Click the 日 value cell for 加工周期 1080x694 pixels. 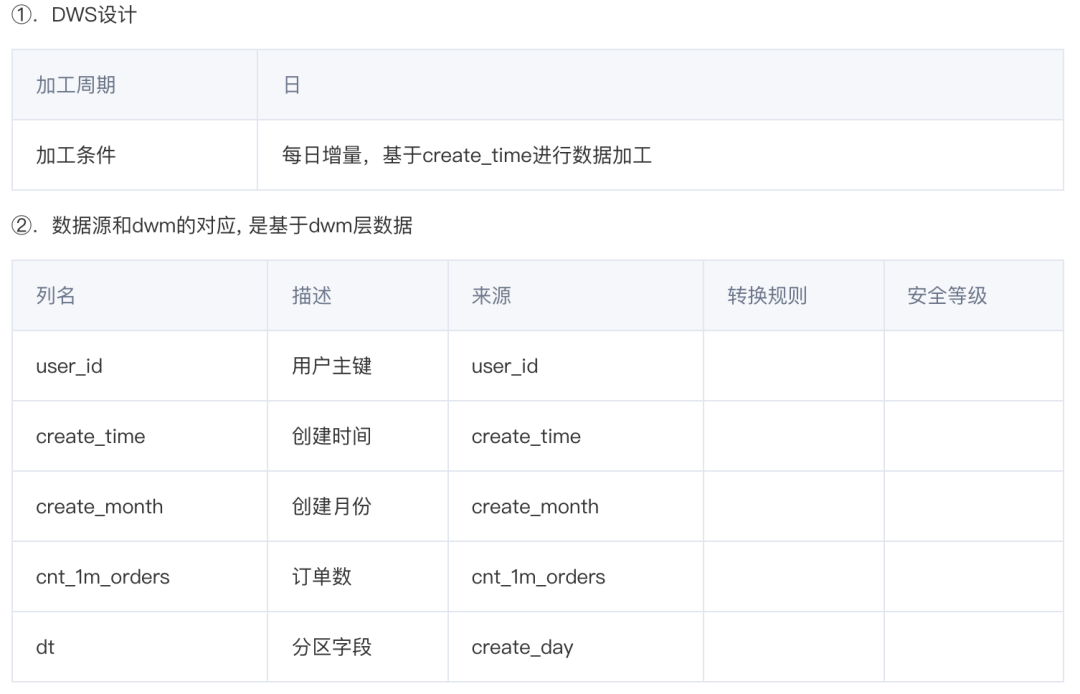coord(292,85)
